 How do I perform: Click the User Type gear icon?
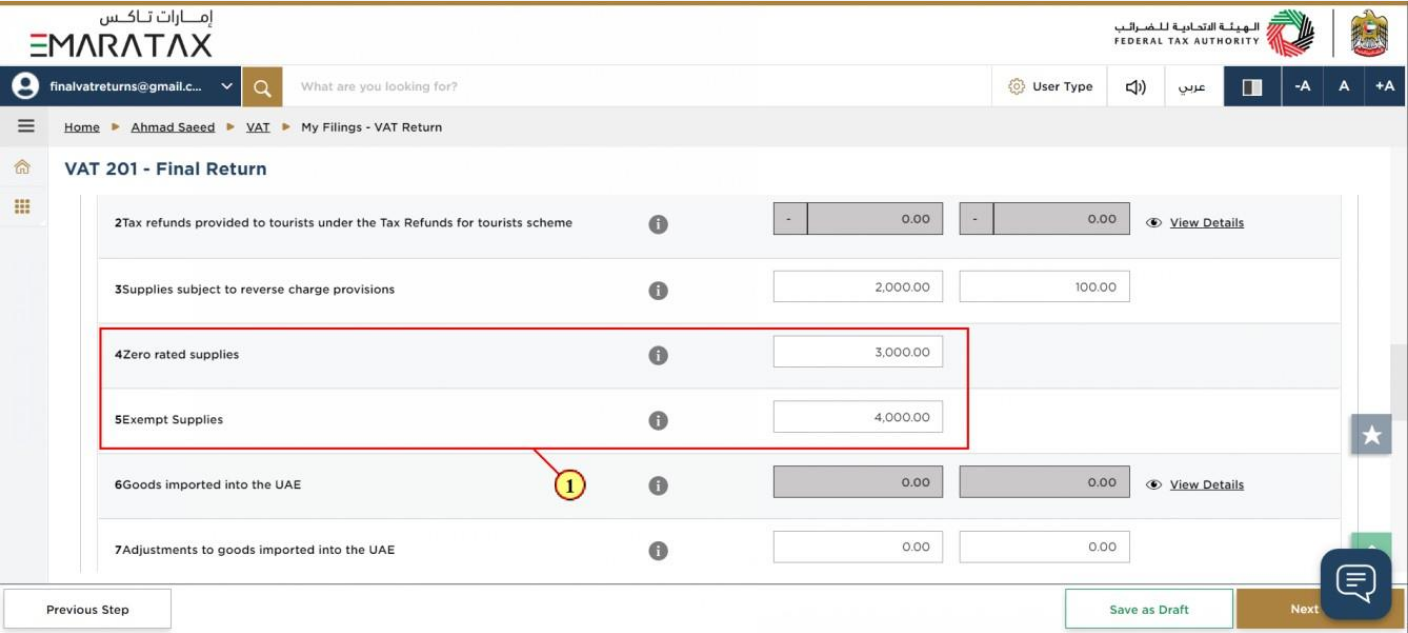click(1017, 87)
